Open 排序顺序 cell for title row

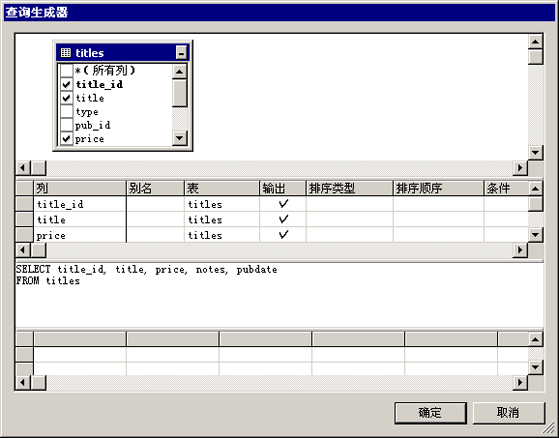439,219
